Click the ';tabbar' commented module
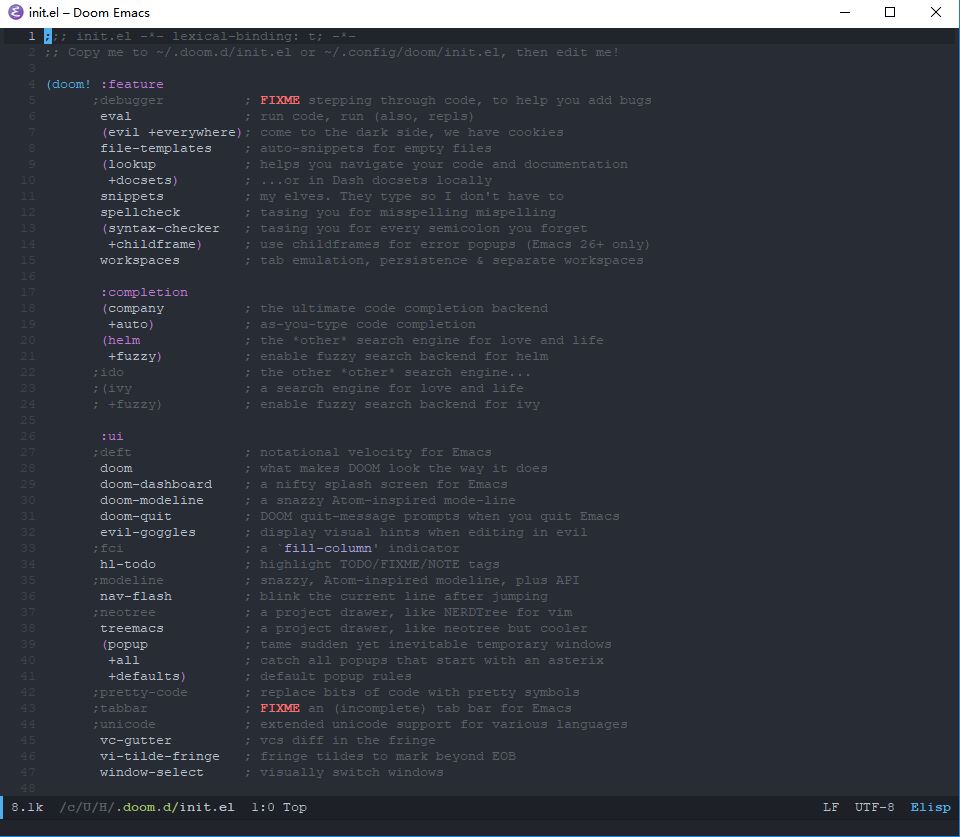960x837 pixels. pos(120,708)
